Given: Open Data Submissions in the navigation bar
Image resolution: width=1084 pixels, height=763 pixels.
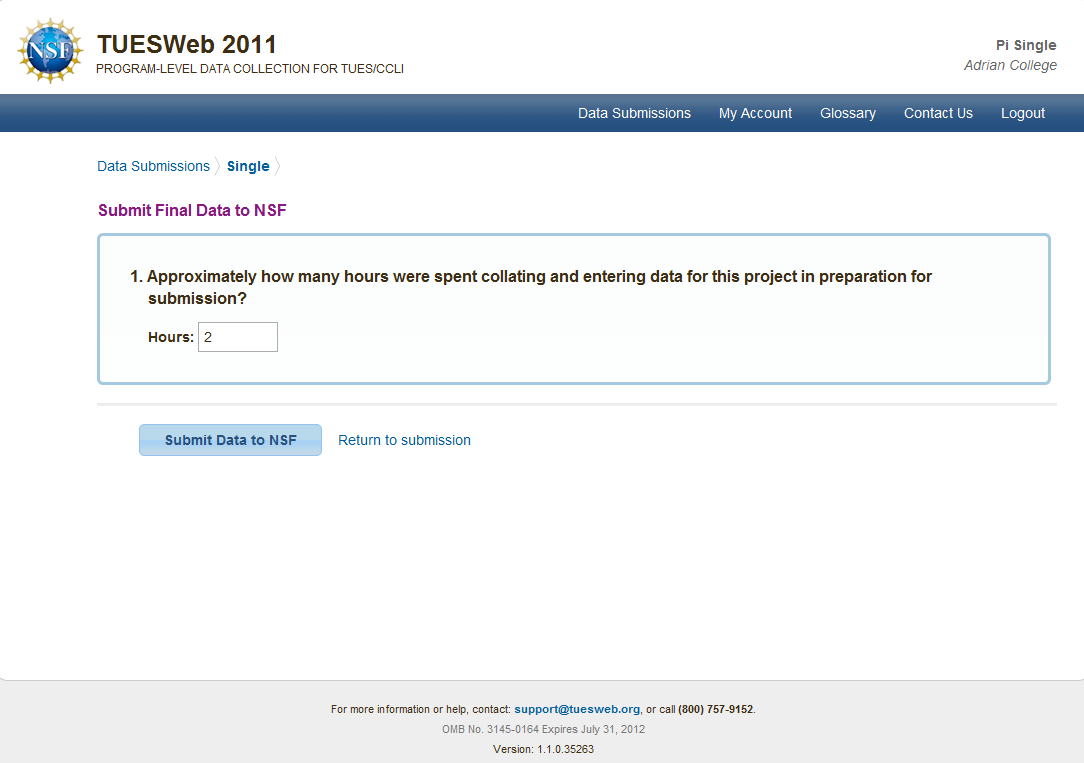Looking at the screenshot, I should 634,113.
